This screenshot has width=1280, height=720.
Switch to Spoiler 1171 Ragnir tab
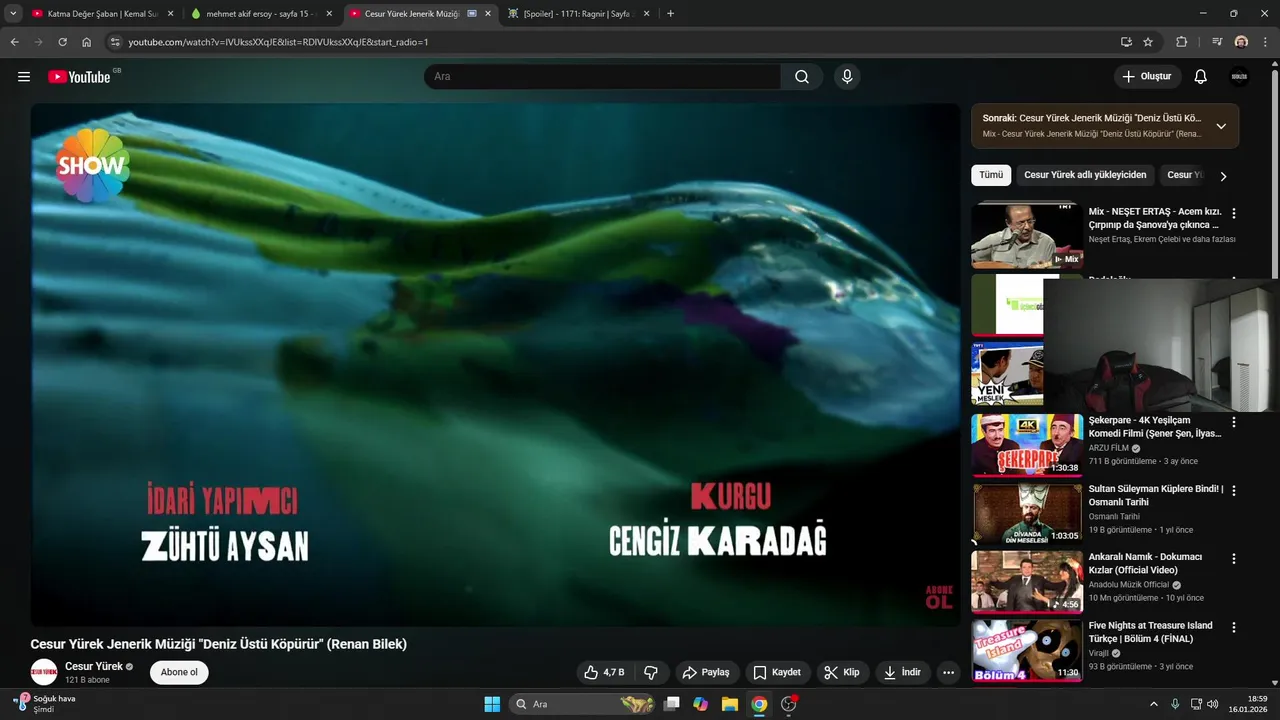click(580, 14)
